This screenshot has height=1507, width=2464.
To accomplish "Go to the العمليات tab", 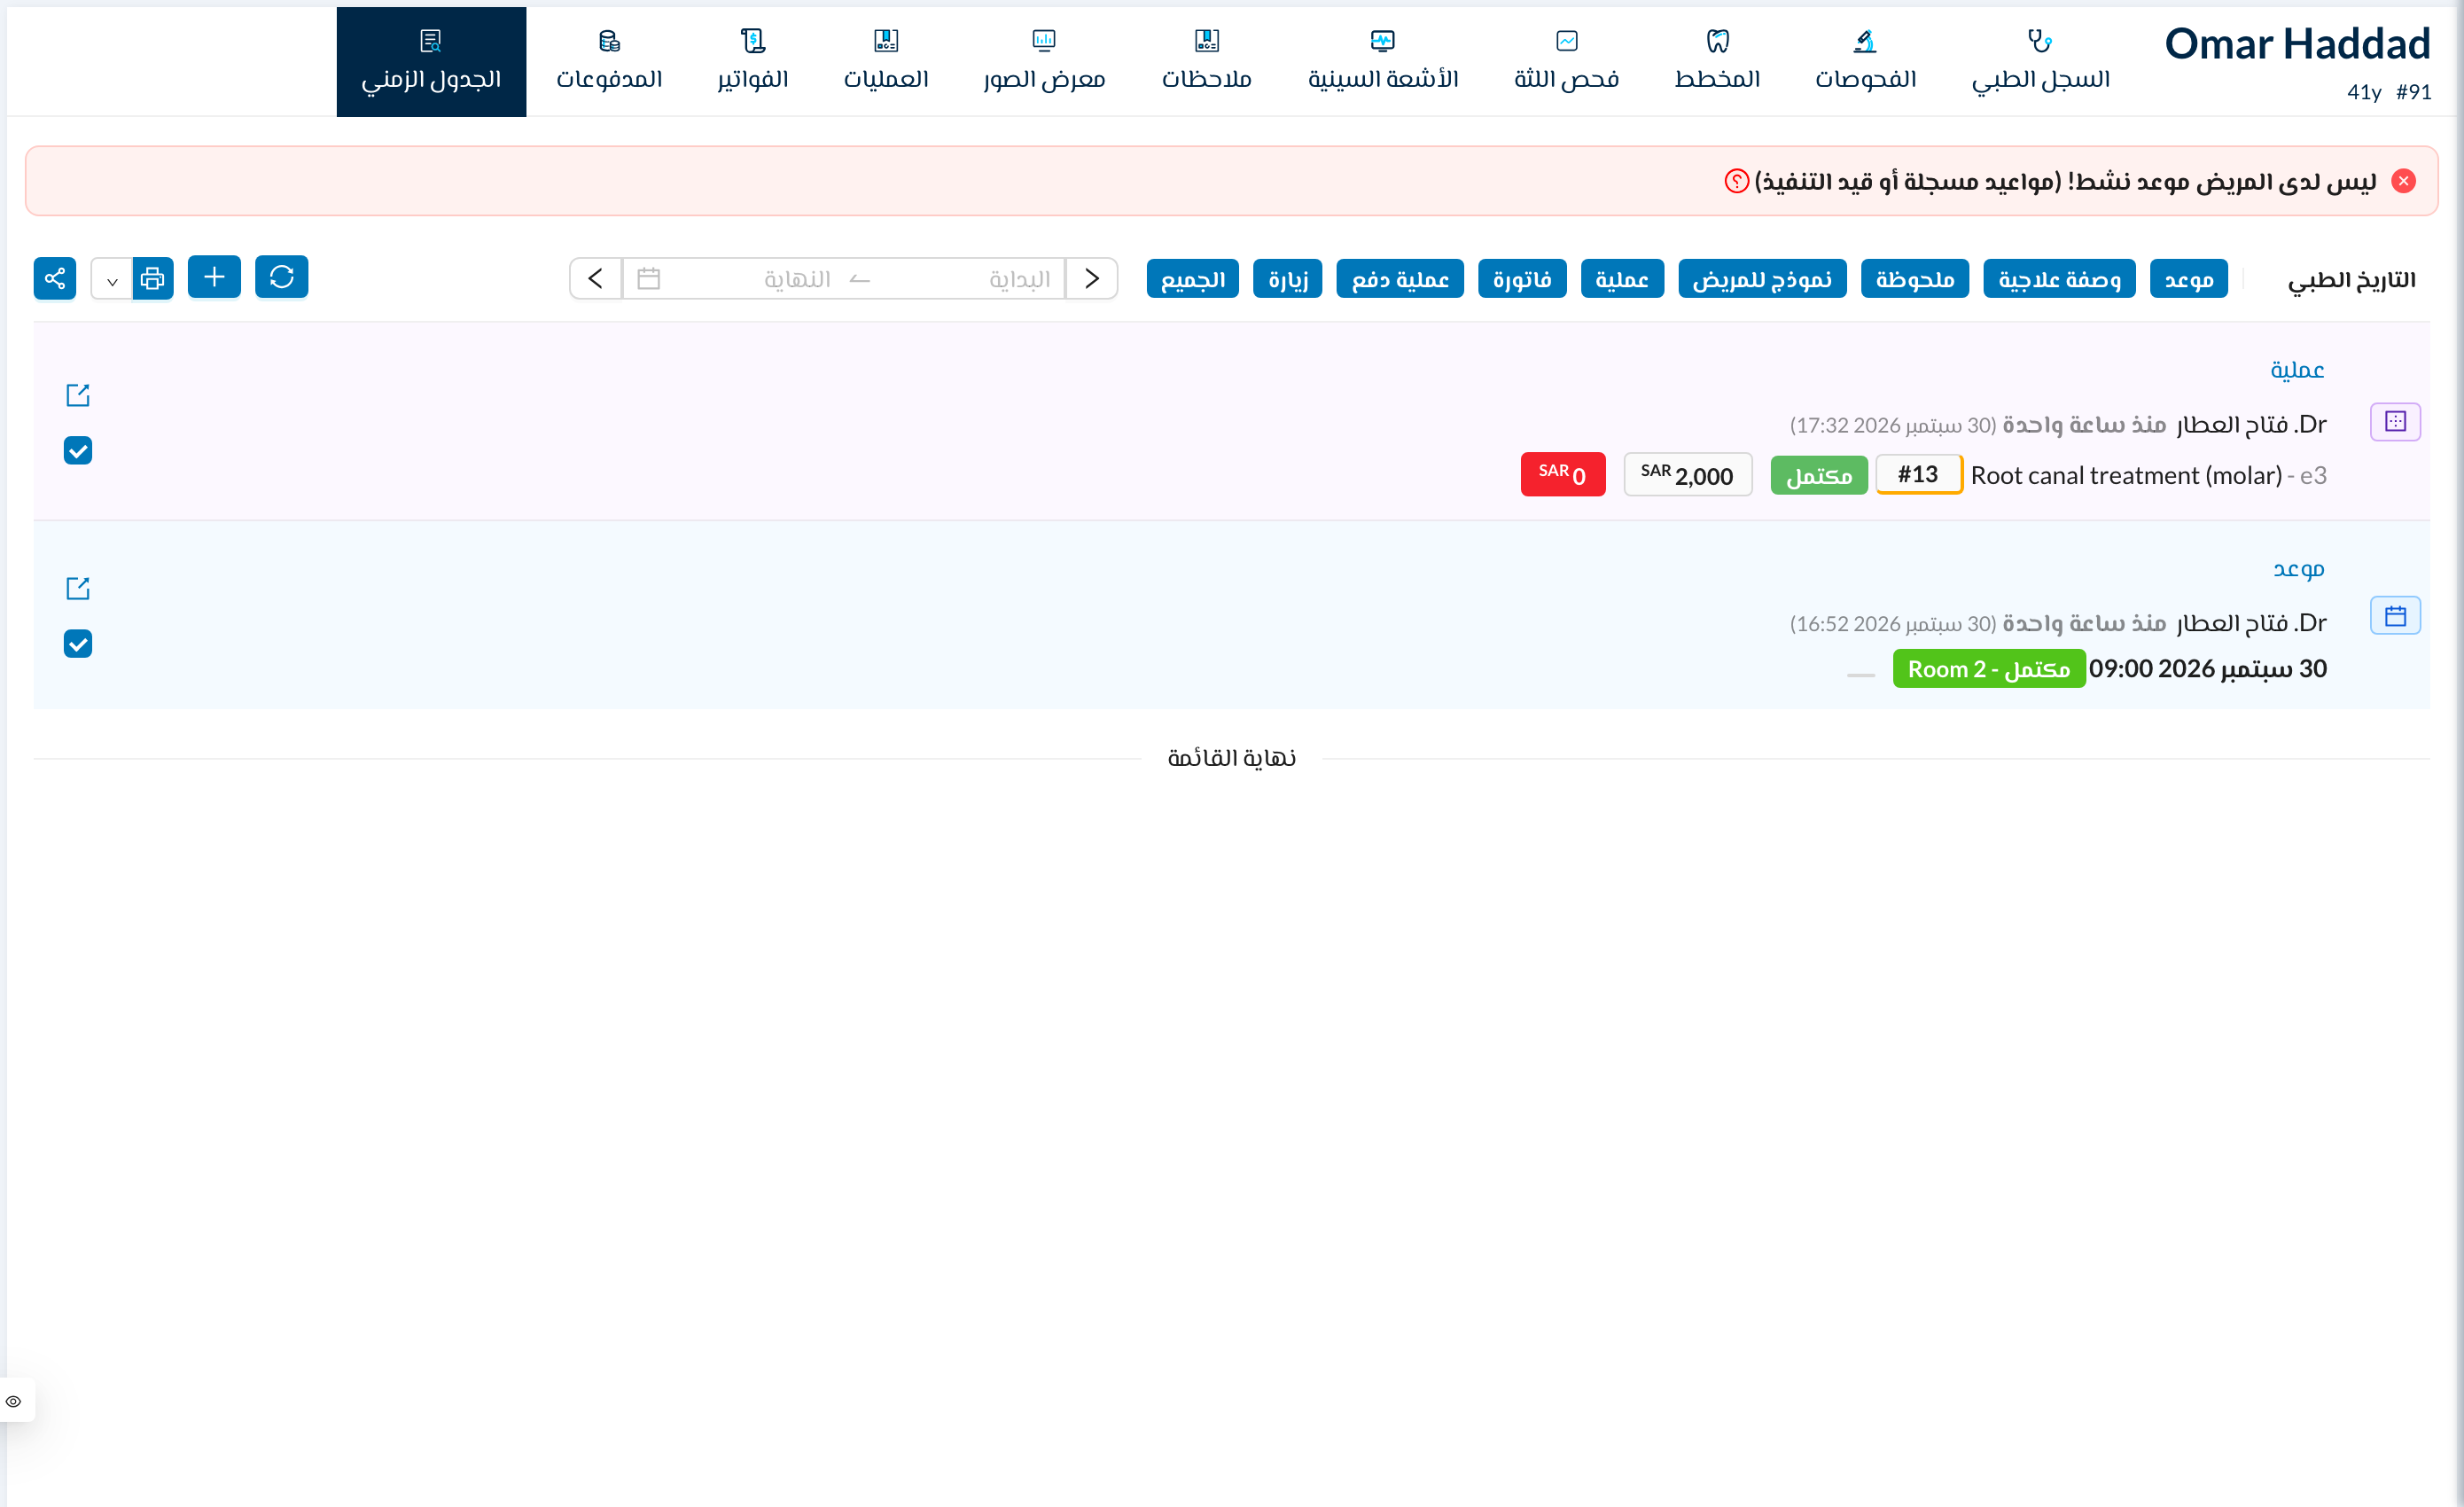I will (885, 61).
